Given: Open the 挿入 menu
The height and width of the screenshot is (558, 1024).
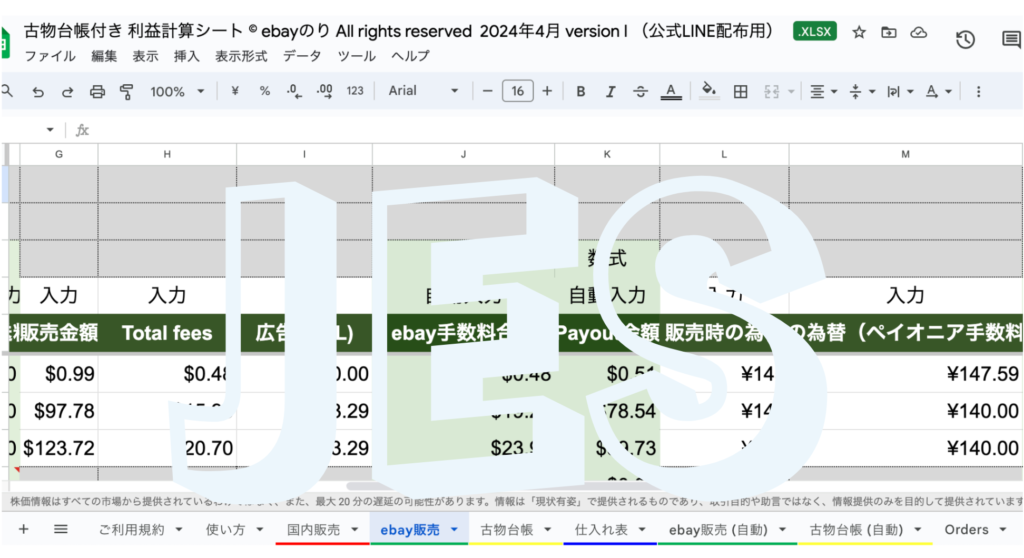Looking at the screenshot, I should pos(187,56).
